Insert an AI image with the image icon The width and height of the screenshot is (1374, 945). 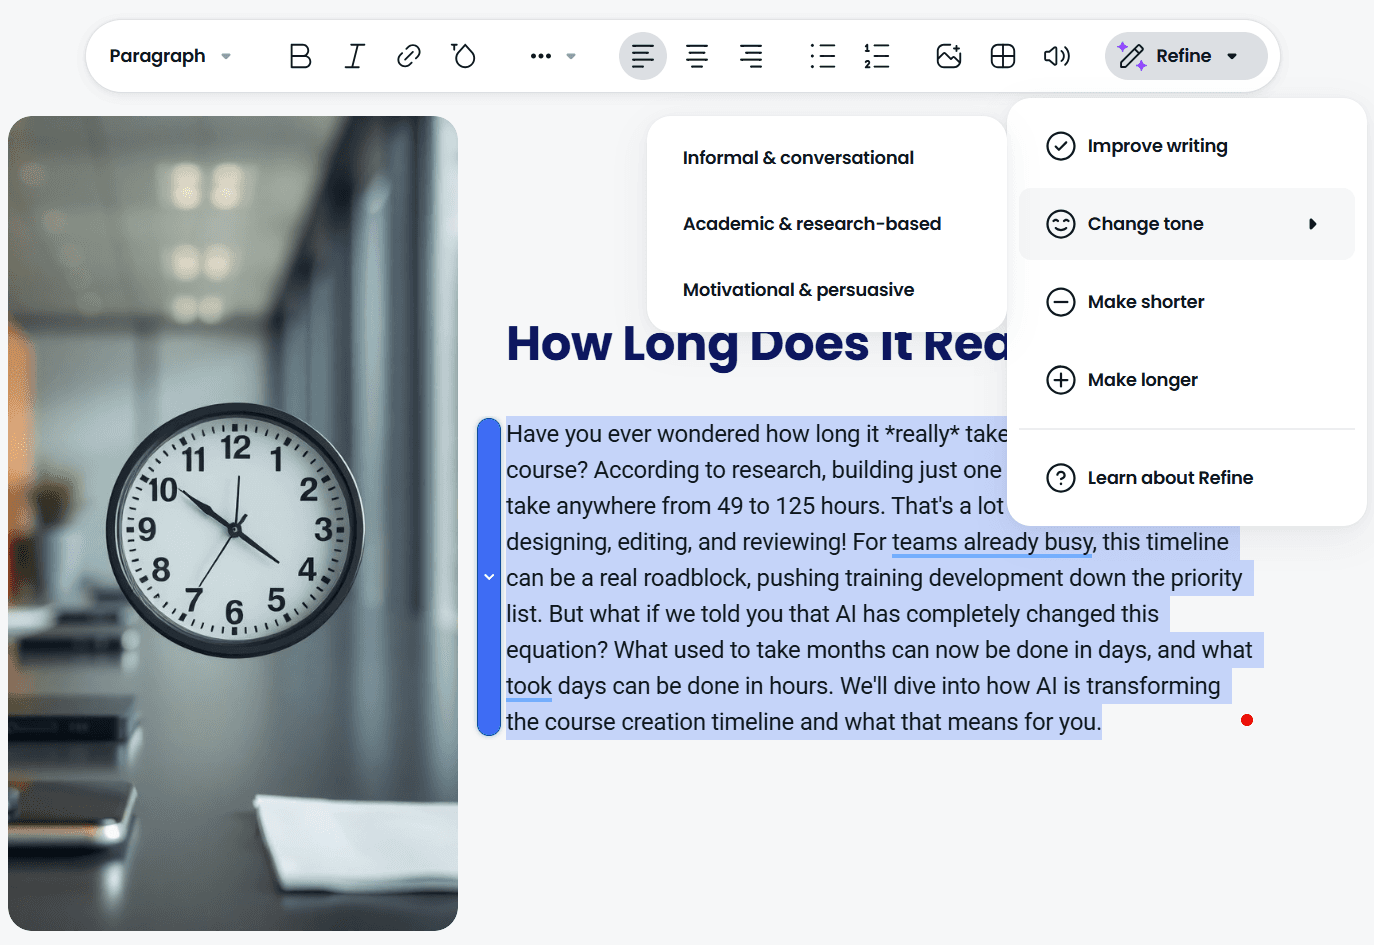[948, 56]
